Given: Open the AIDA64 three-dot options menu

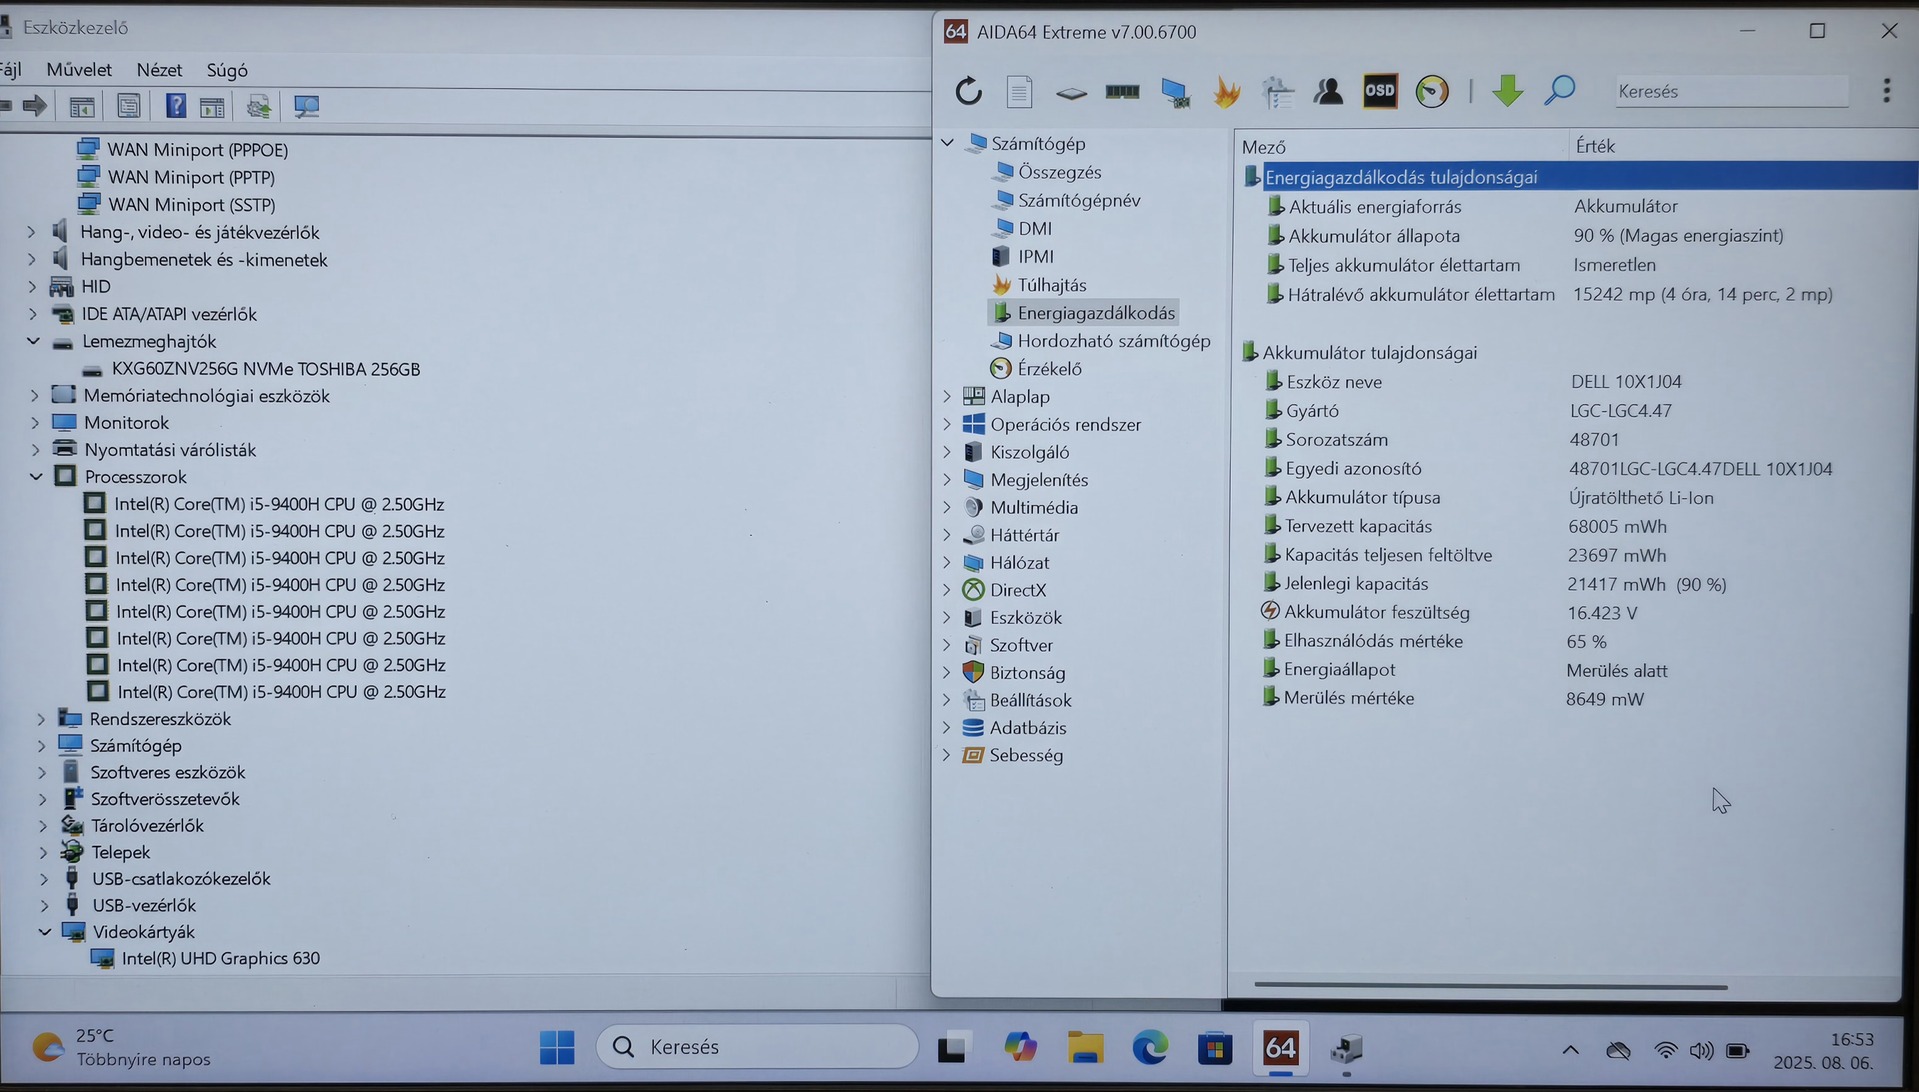Looking at the screenshot, I should pos(1887,91).
